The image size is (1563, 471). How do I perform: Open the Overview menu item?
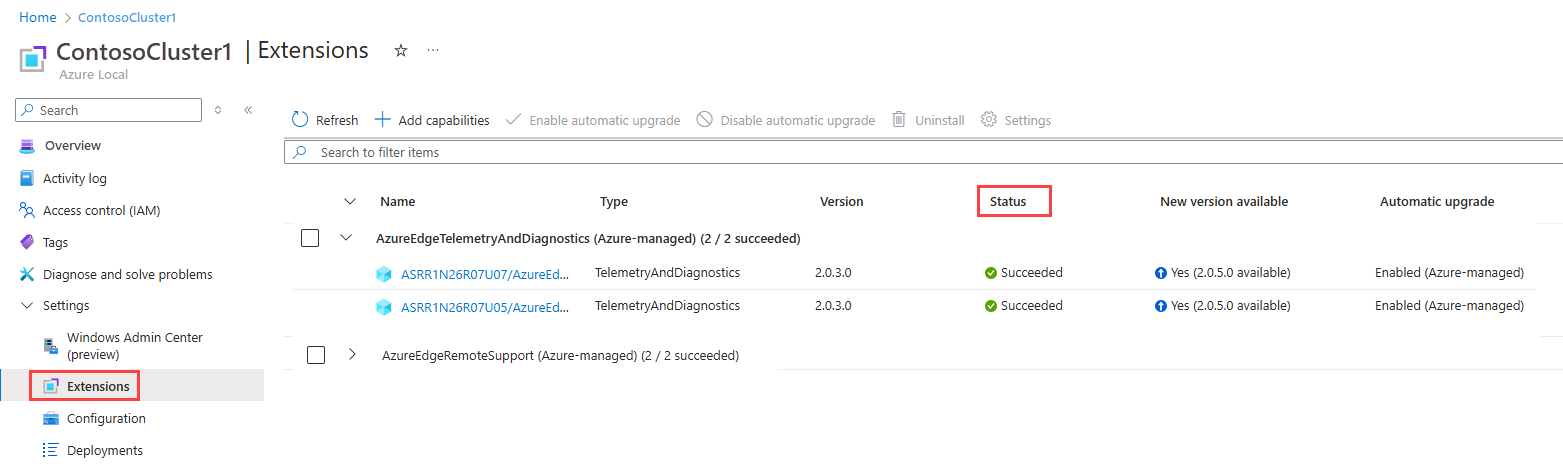72,146
